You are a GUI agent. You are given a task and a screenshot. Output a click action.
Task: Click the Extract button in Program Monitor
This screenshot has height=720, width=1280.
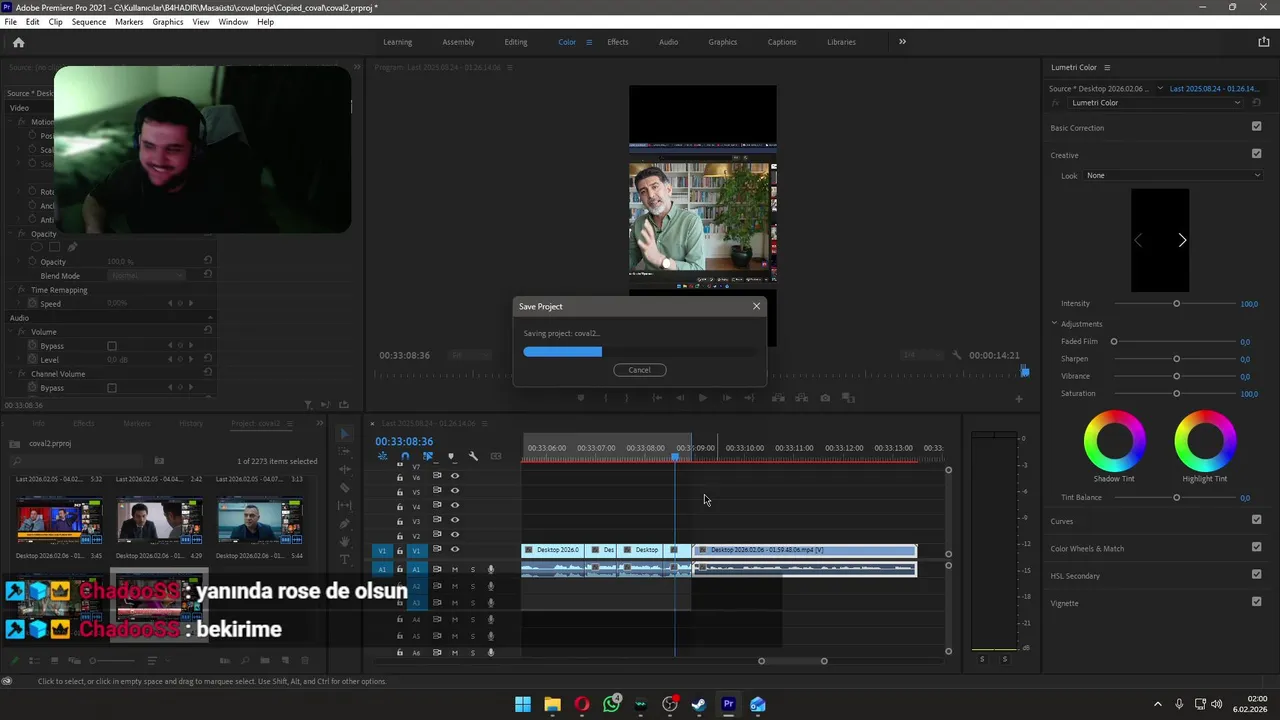[x=801, y=398]
